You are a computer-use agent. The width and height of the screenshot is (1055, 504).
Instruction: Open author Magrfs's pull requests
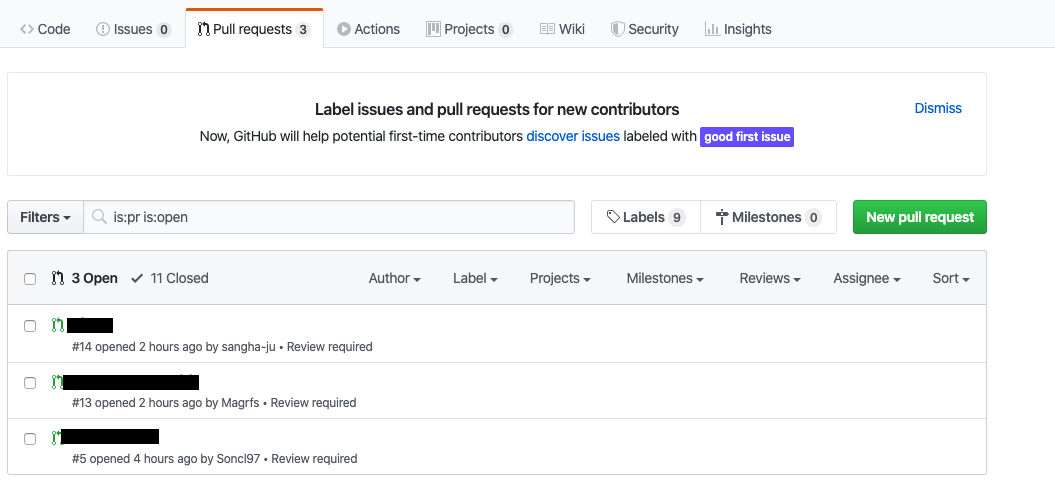coord(240,403)
